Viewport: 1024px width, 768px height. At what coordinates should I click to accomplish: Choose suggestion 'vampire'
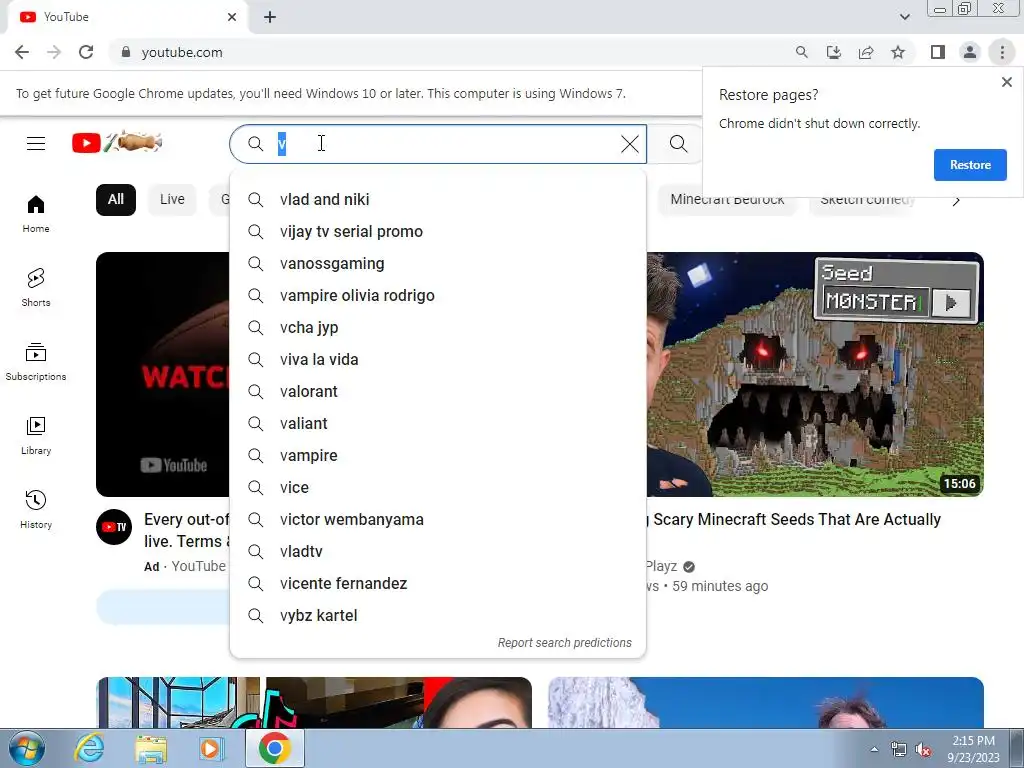click(x=438, y=455)
